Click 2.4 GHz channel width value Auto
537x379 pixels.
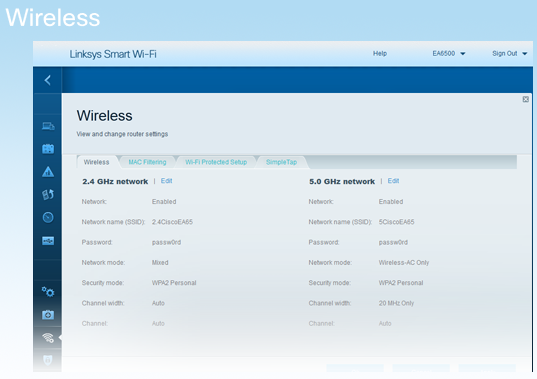tap(158, 303)
